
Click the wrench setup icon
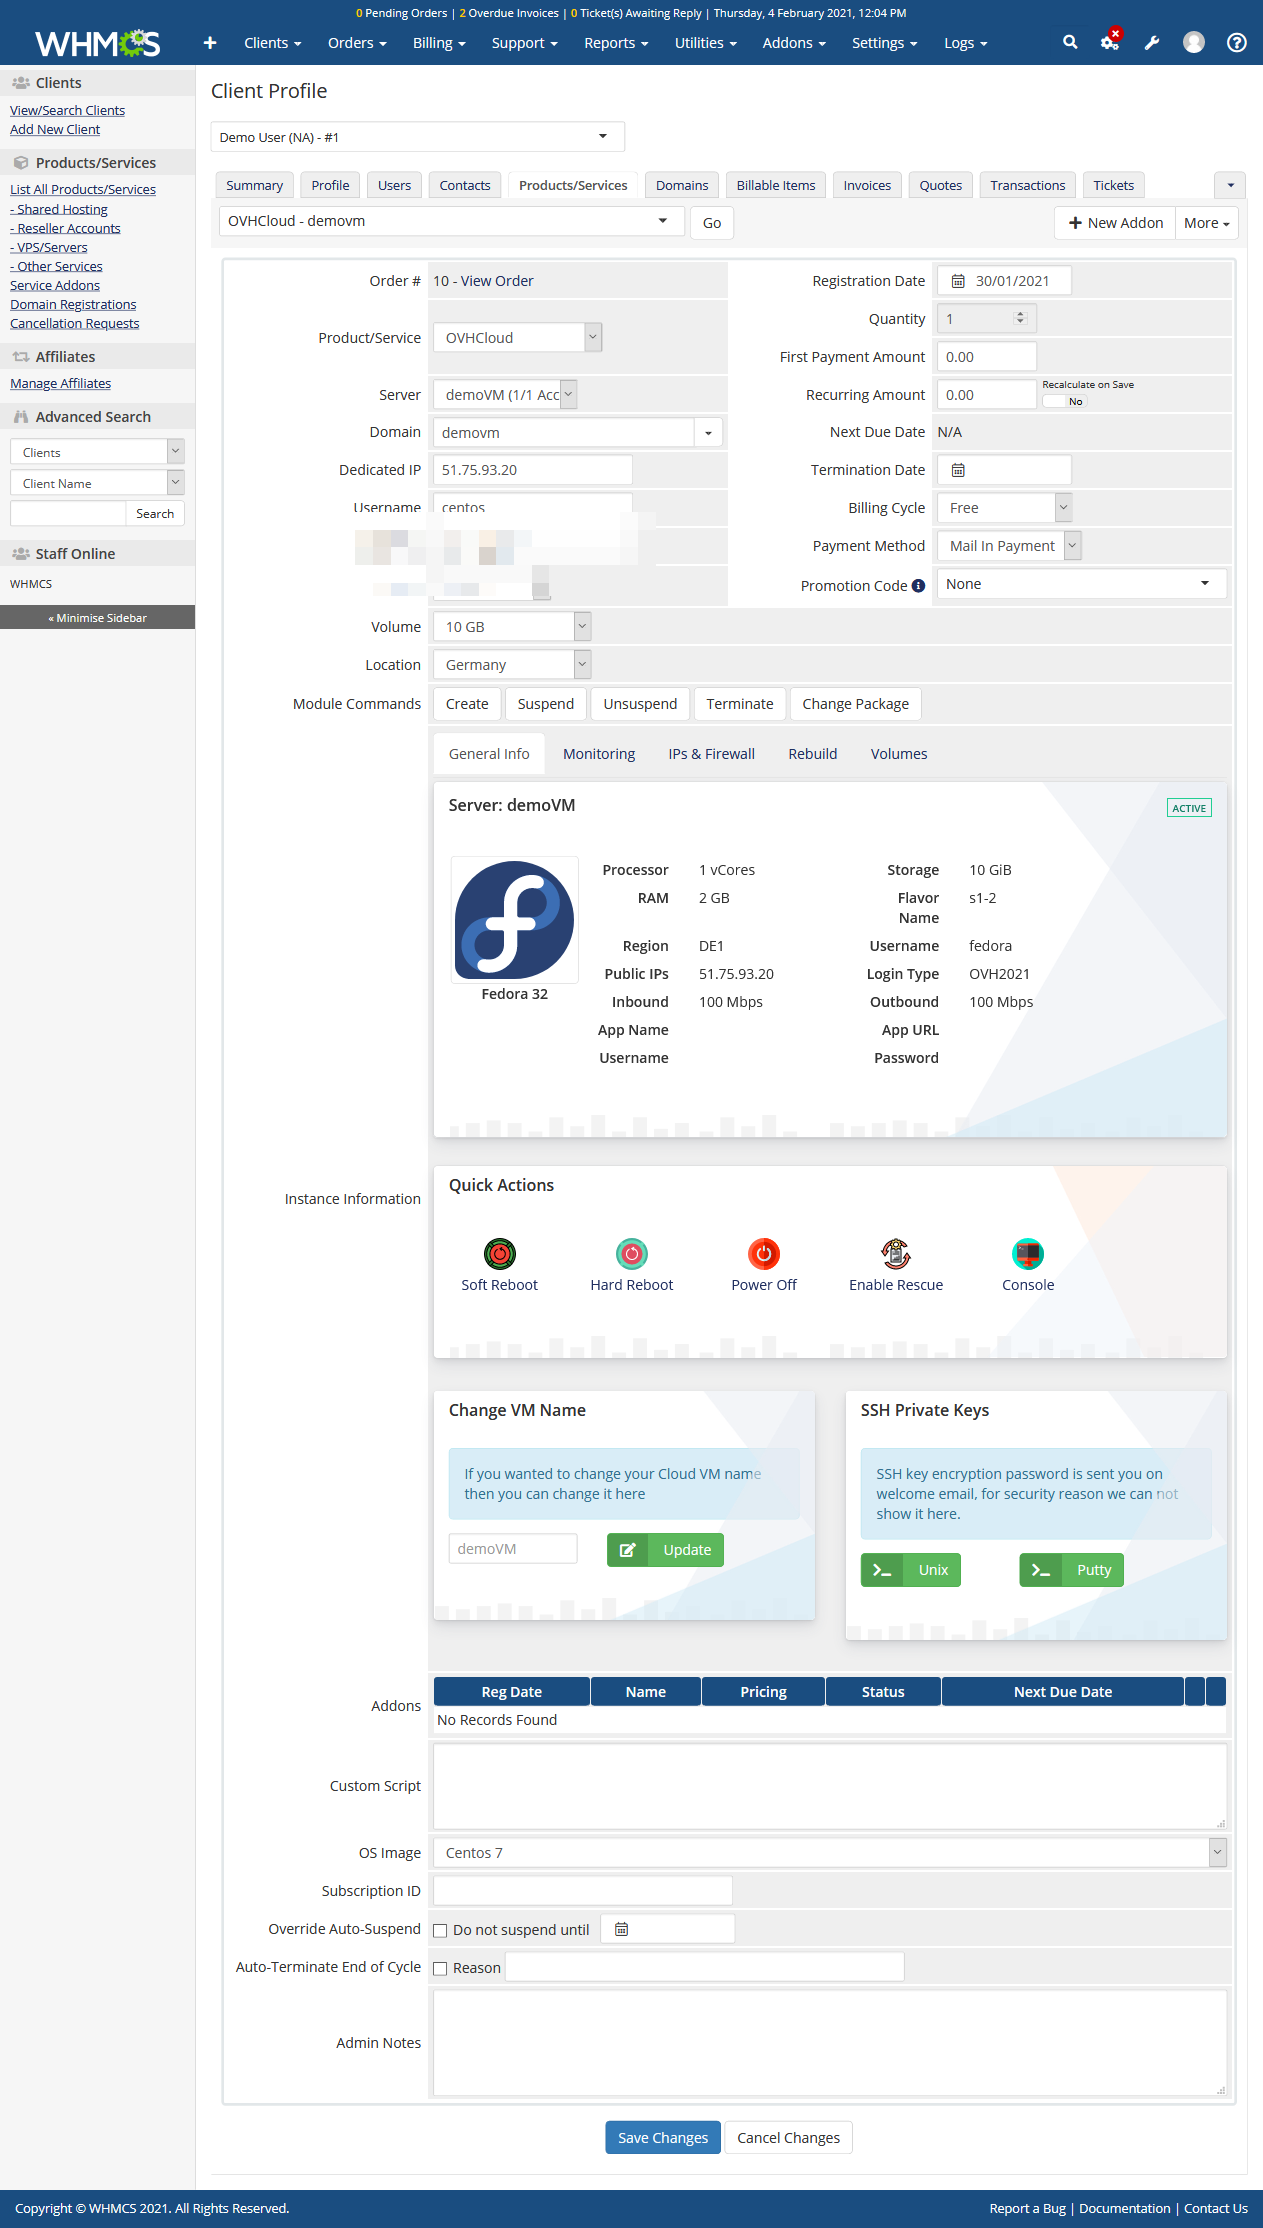pyautogui.click(x=1152, y=42)
